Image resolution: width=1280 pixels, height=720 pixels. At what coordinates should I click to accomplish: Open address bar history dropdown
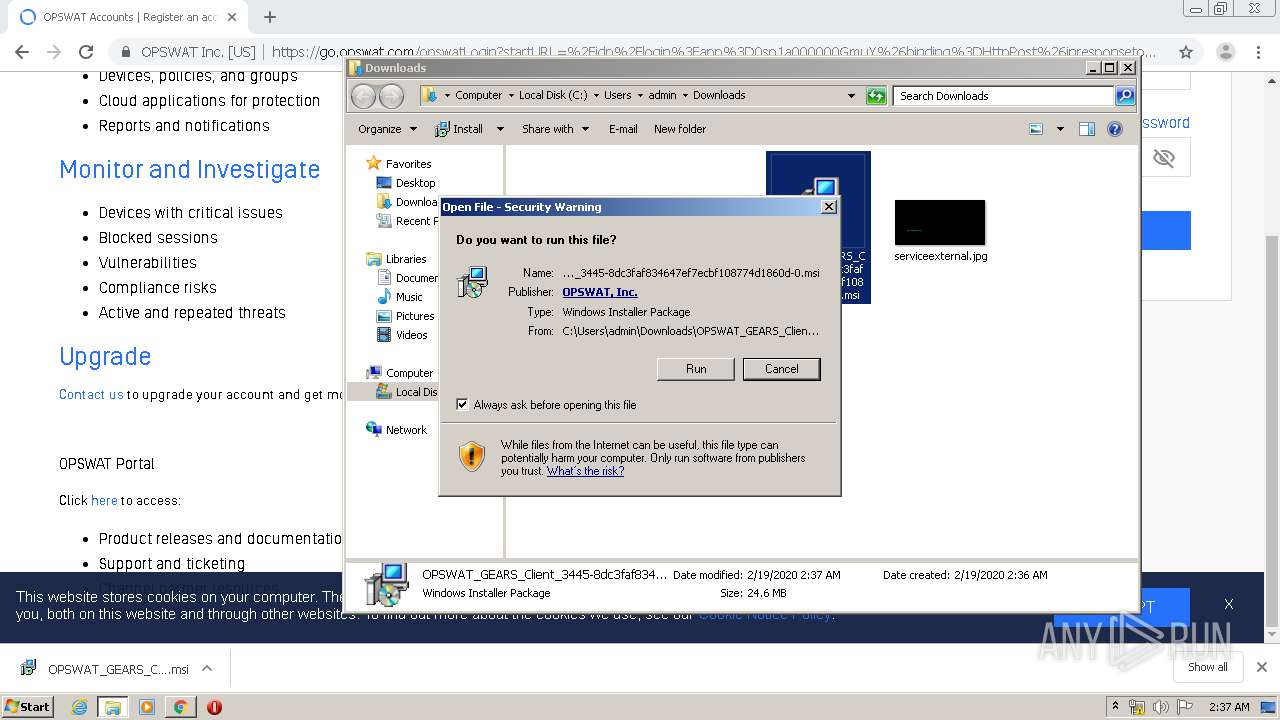click(x=851, y=96)
